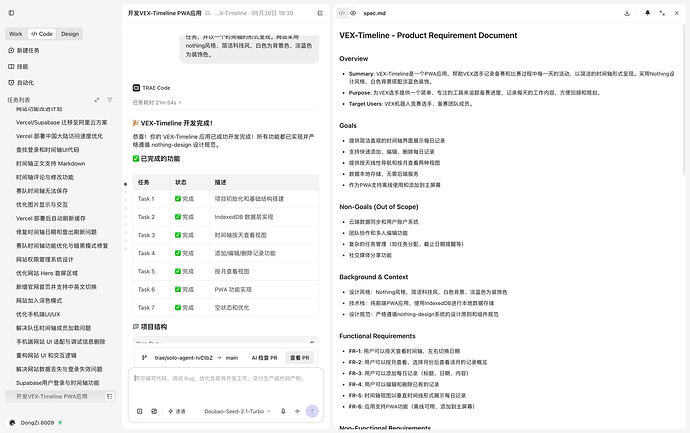Open task 'Vercel/Supabase 迁移至阿里云方案'
The image size is (690, 433).
click(x=61, y=122)
